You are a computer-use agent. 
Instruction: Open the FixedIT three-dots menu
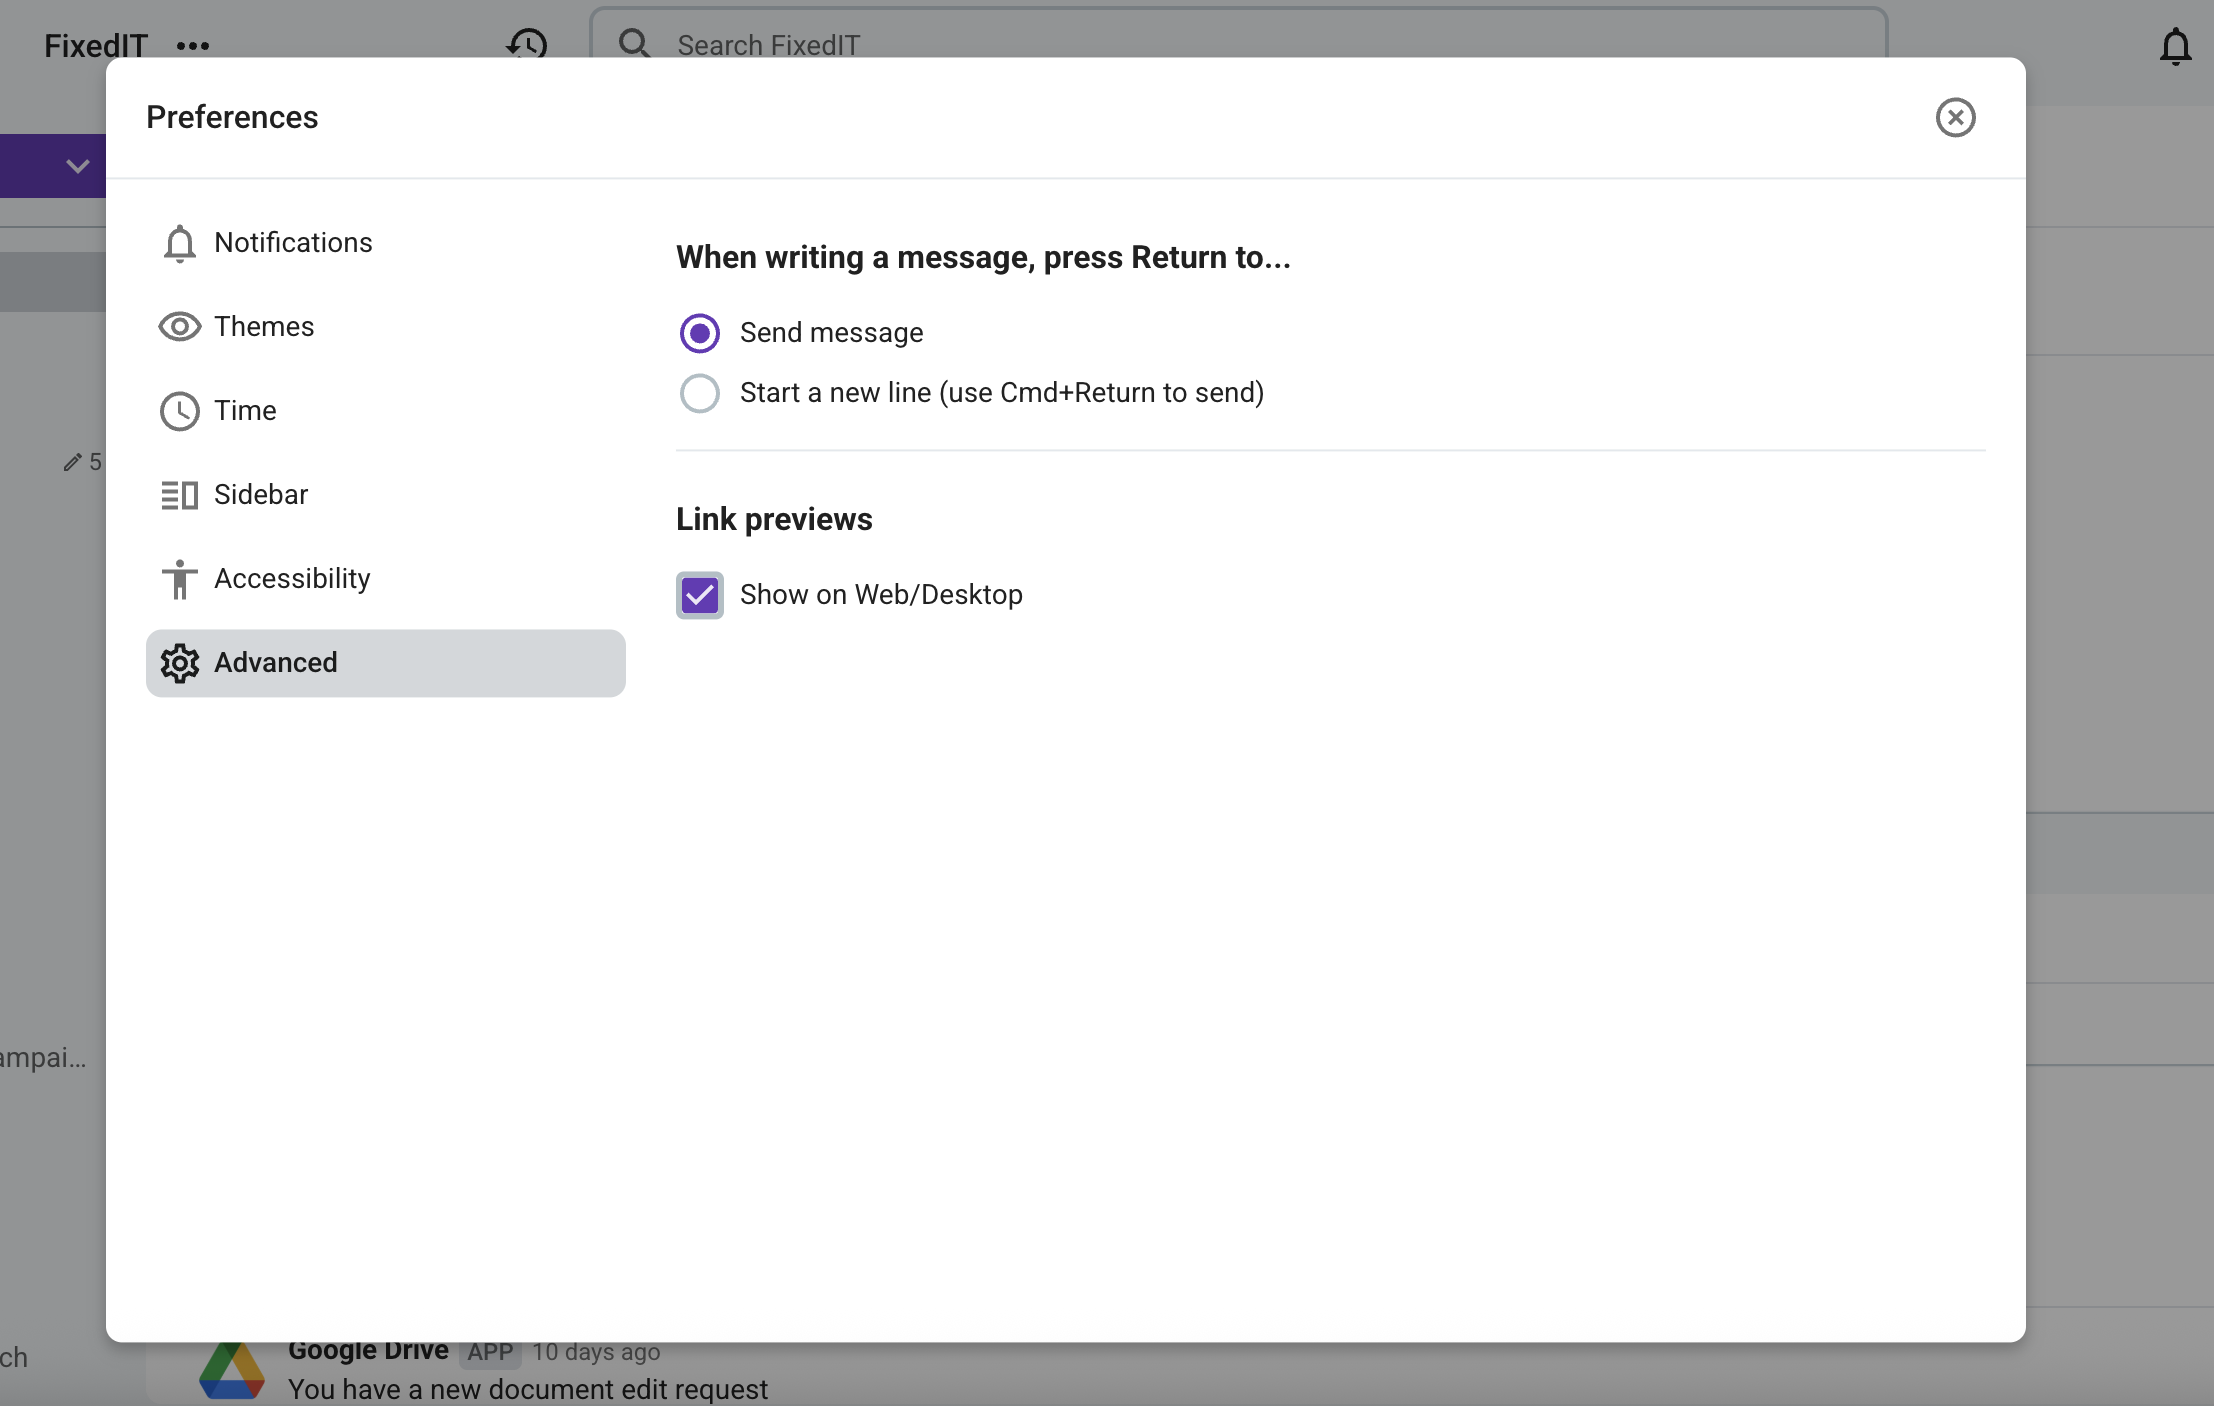point(192,46)
